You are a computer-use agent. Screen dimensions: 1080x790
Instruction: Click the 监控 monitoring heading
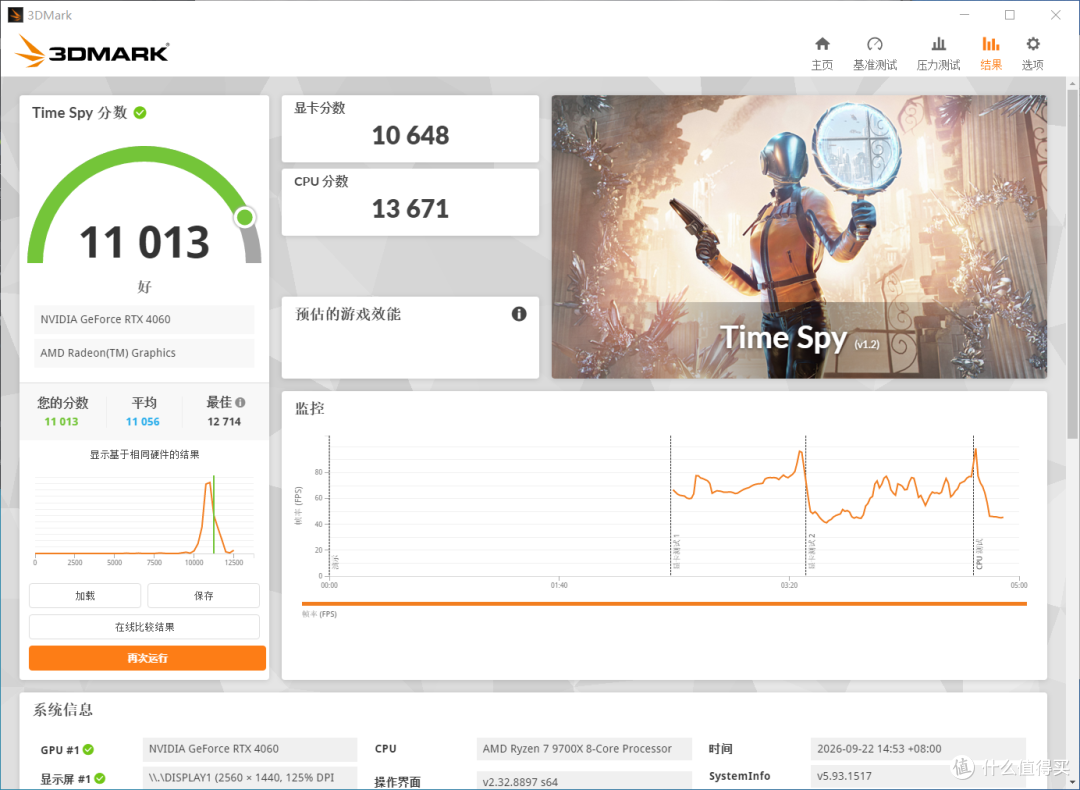click(x=309, y=408)
